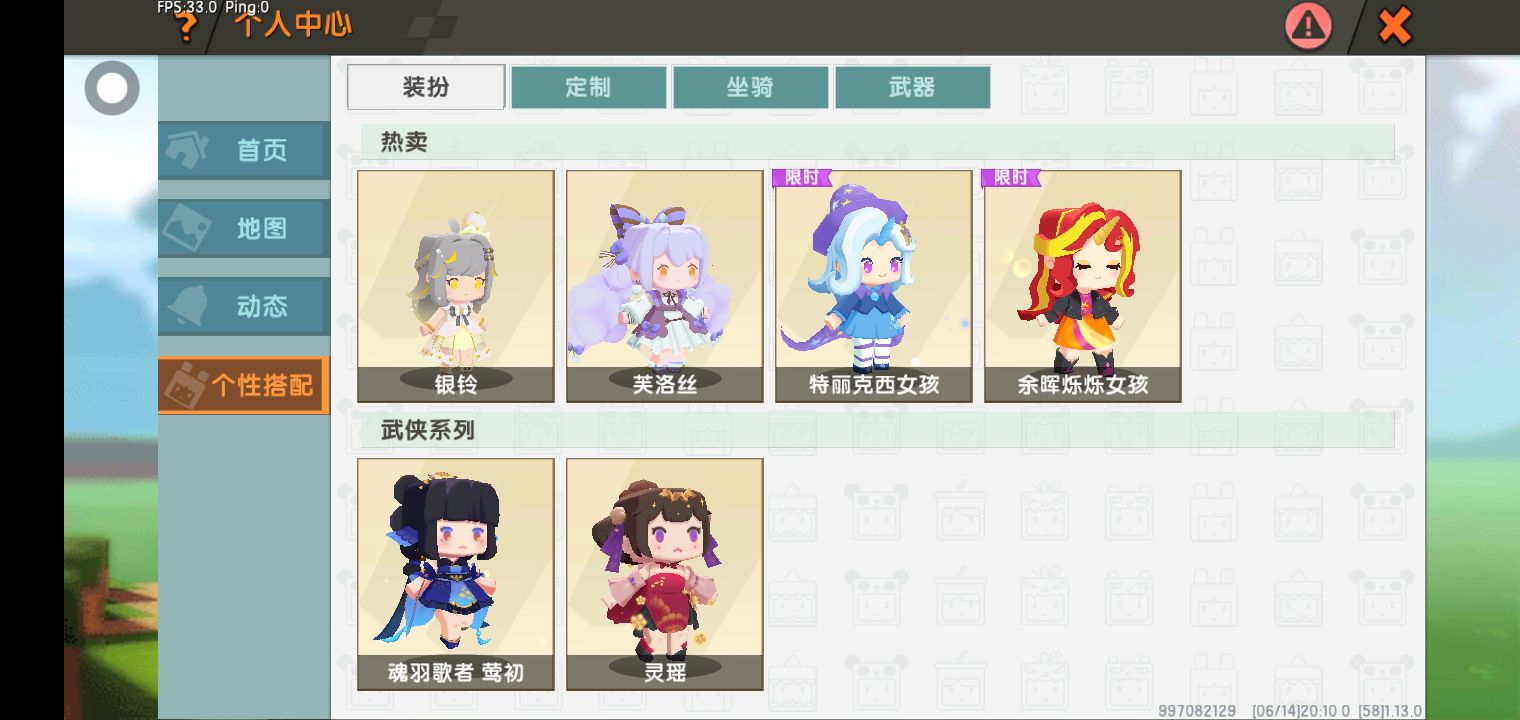The height and width of the screenshot is (720, 1520).
Task: Open the 动态 notifications section
Action: click(243, 306)
